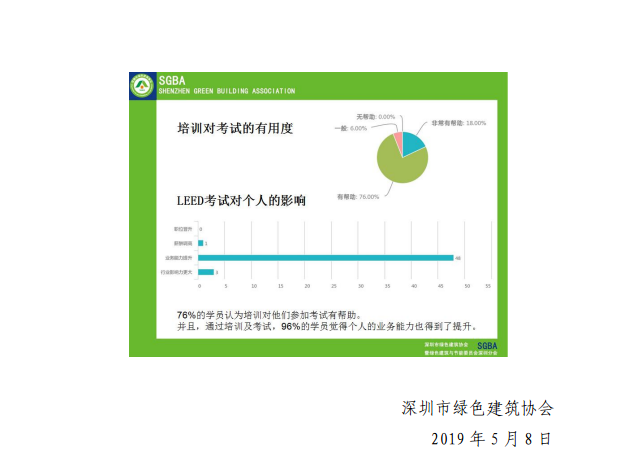Click the heading 培训对考试的有用度

tap(235, 129)
